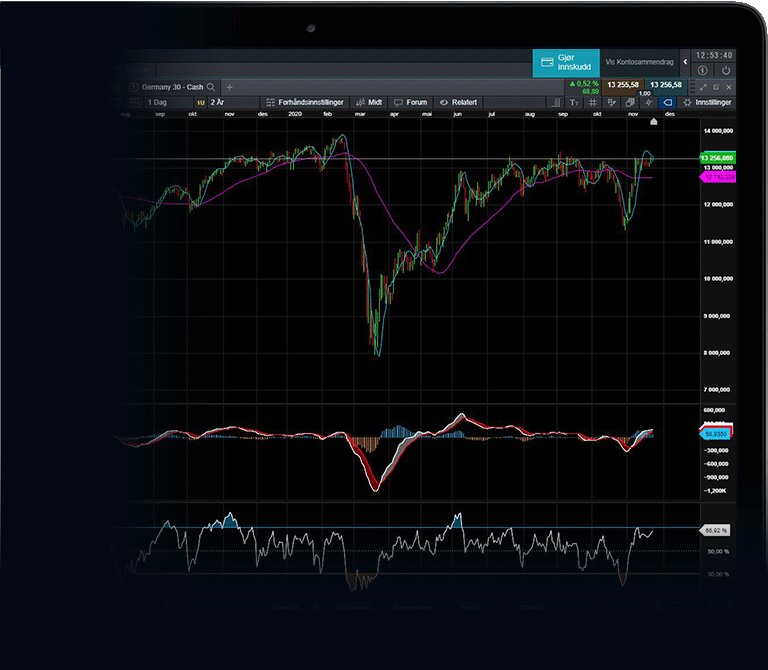Click the 50,00 % RSI axis label
Screen dimensions: 768x670
(718, 552)
